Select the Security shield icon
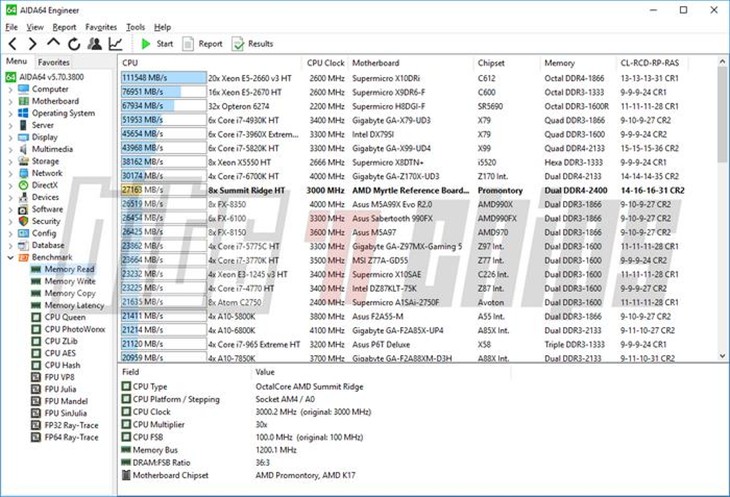730x497 pixels. click(x=23, y=221)
